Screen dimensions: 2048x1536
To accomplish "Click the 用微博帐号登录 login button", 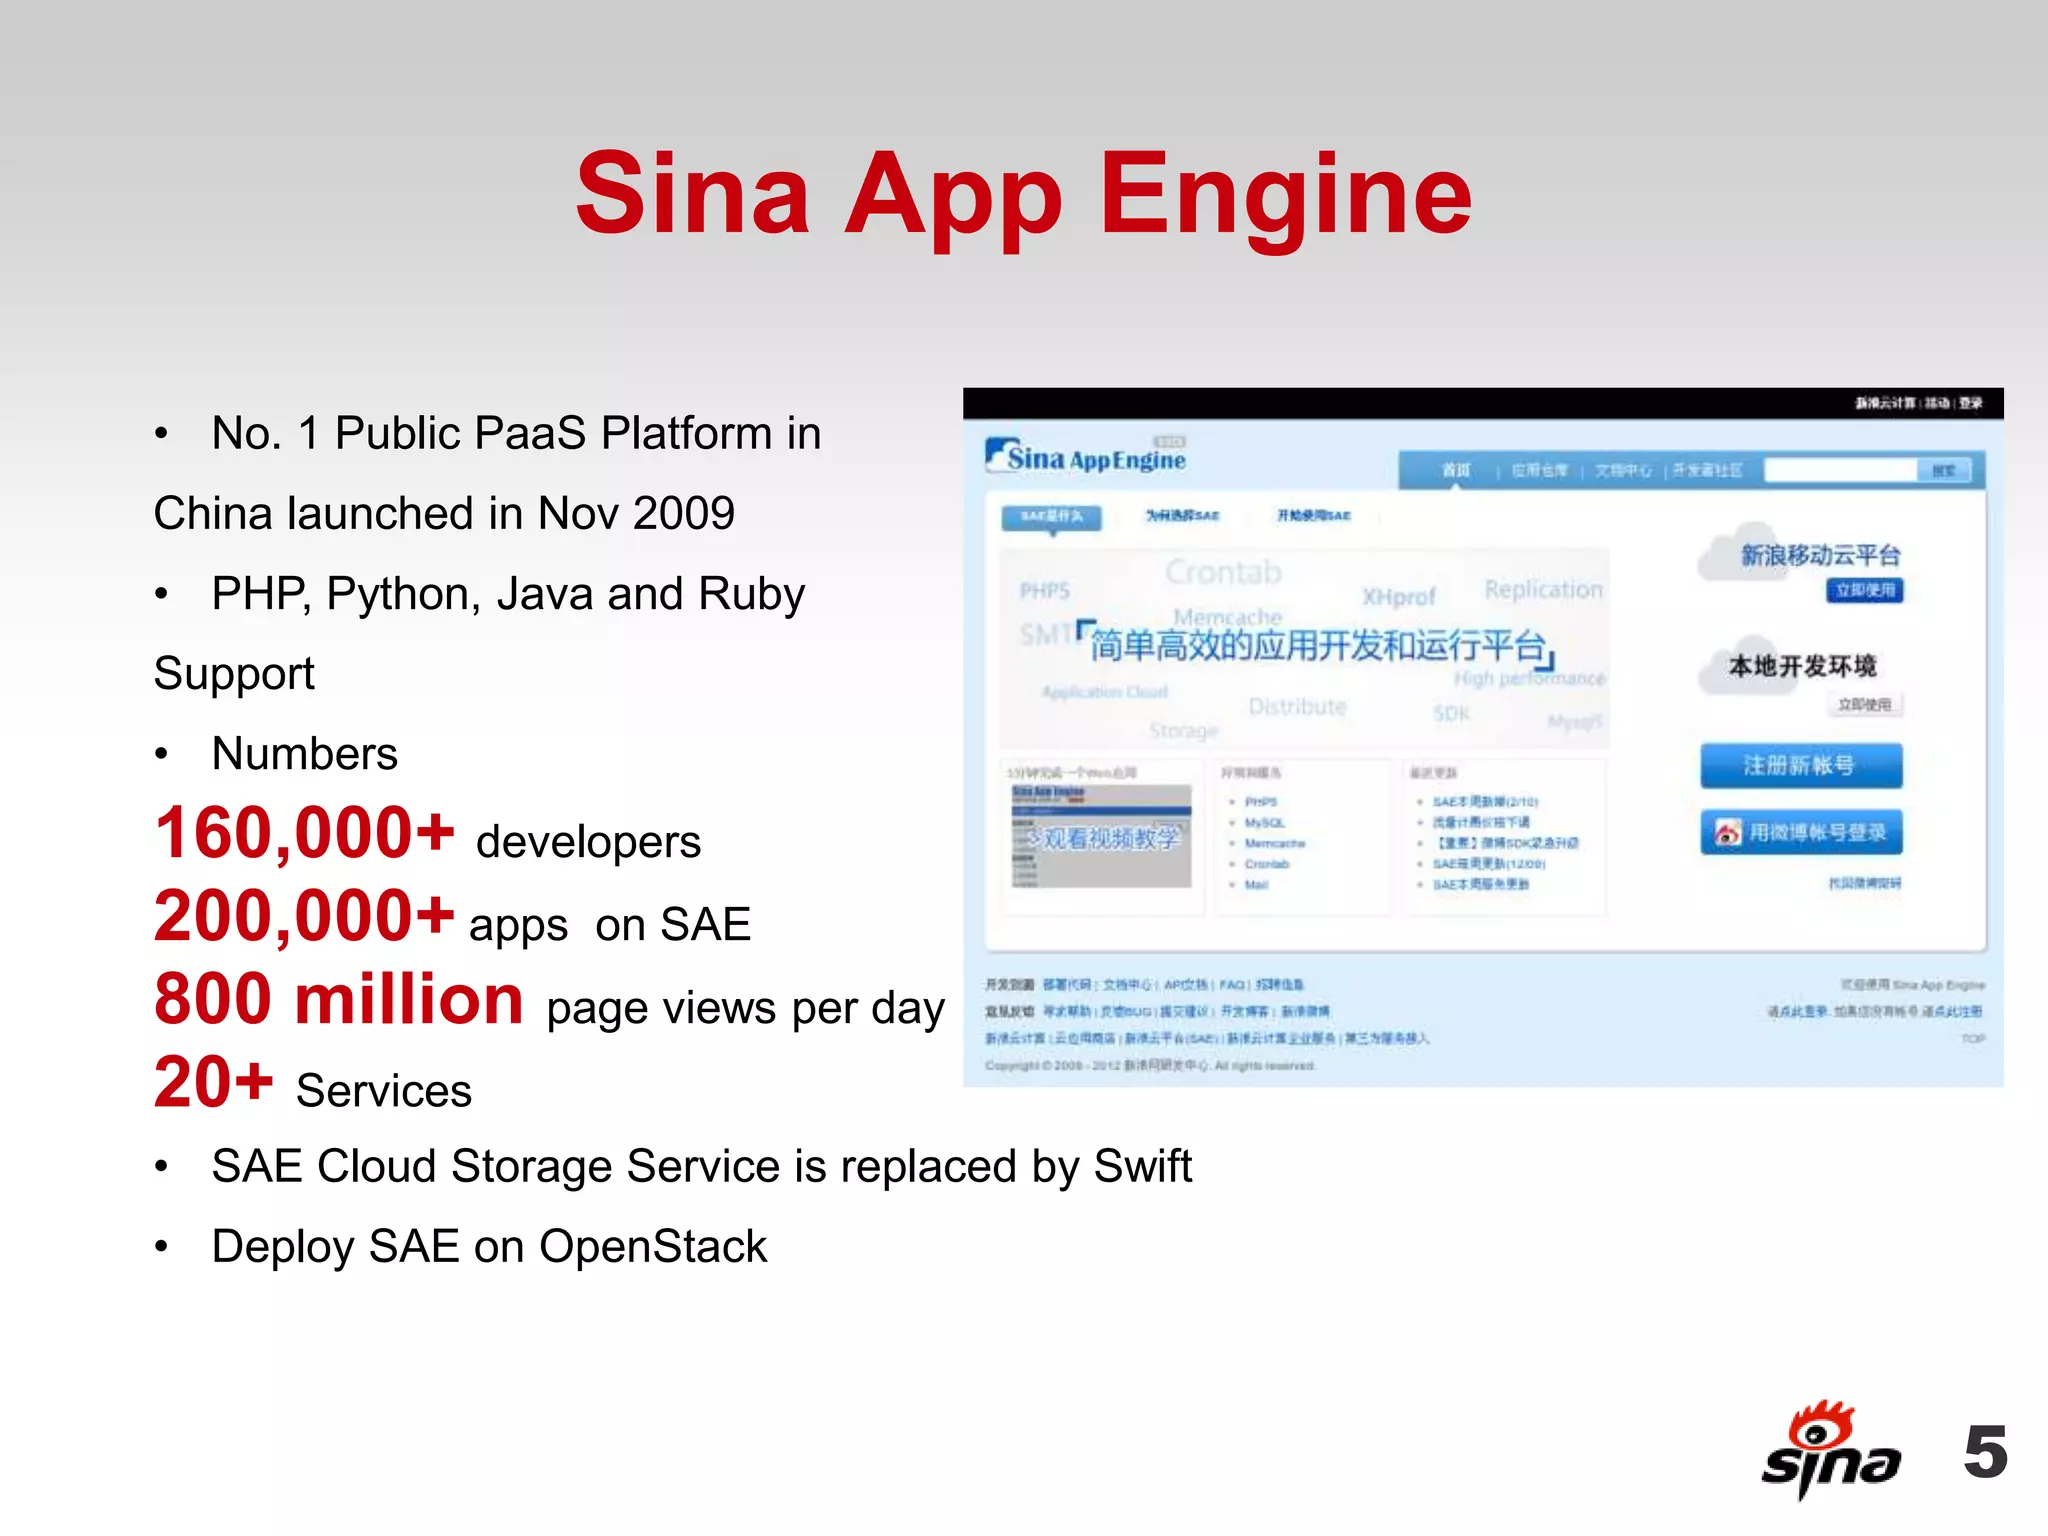I will coord(1801,832).
